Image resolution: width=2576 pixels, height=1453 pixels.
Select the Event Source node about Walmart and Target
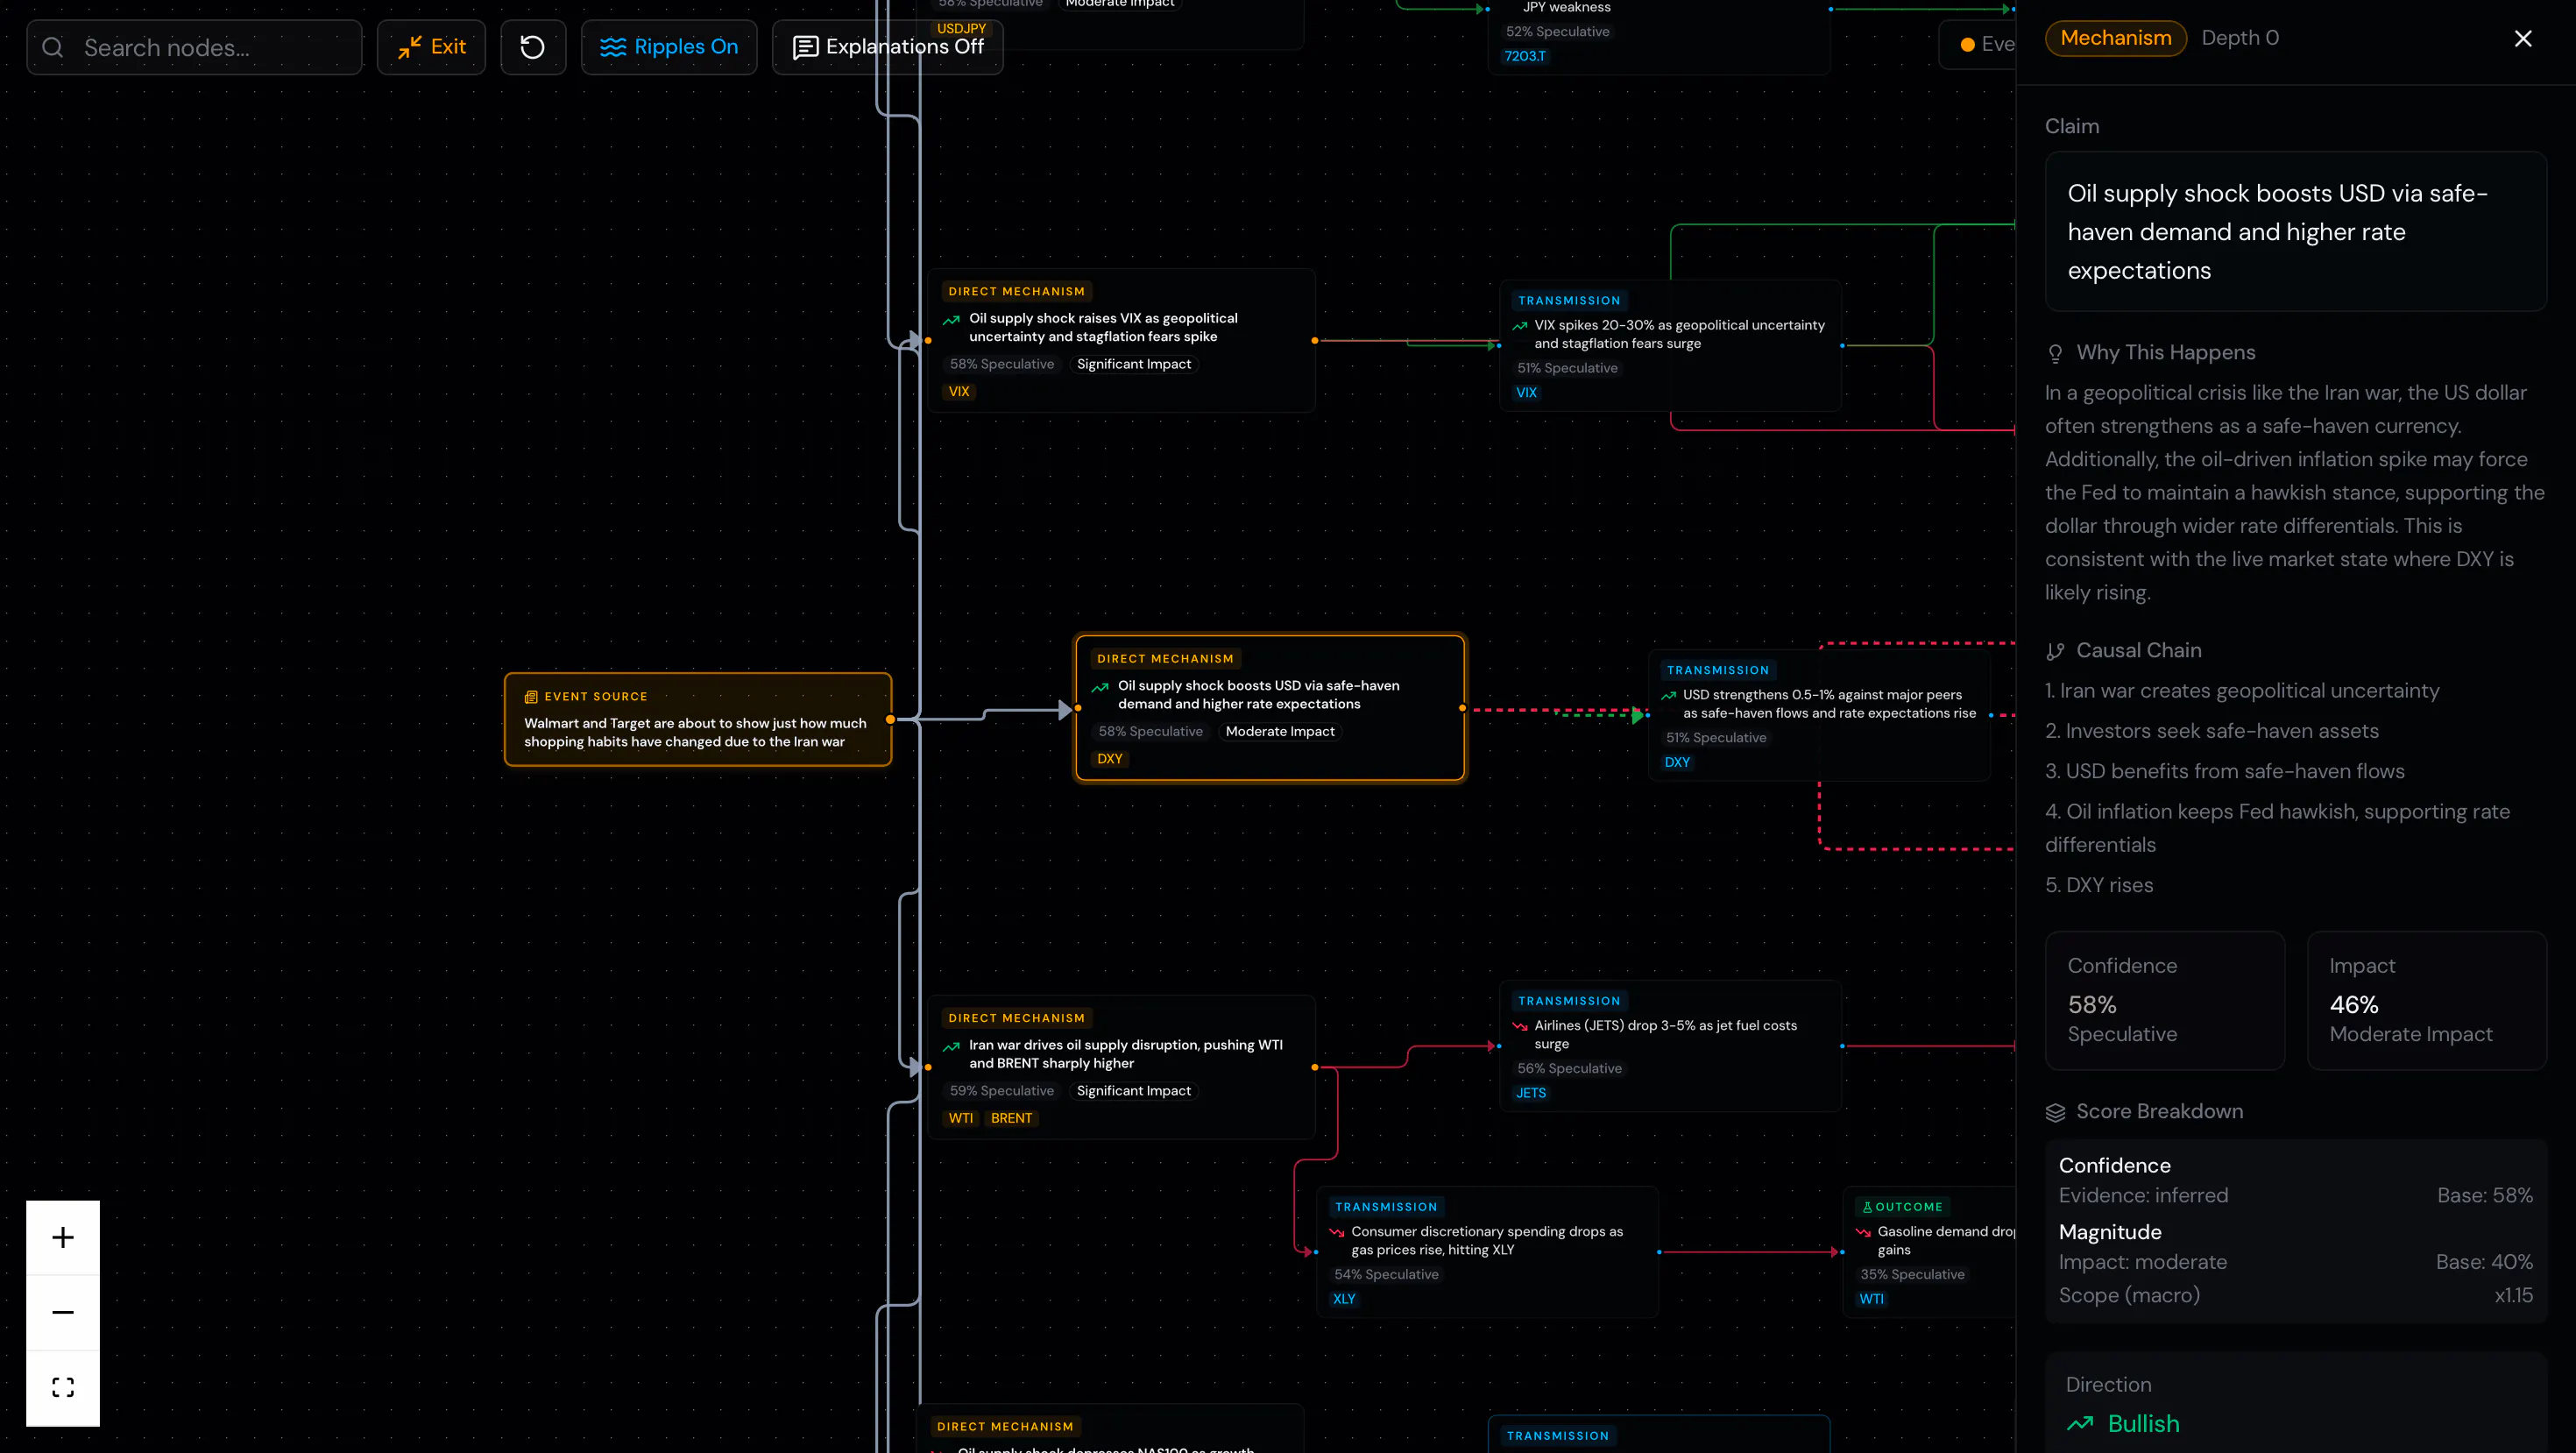tap(698, 720)
